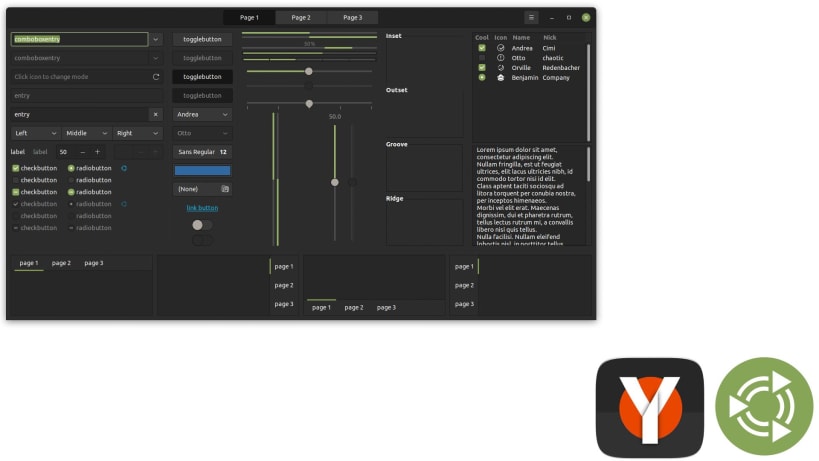Select the Cimi nick cell
This screenshot has width=819, height=461.
(549, 48)
